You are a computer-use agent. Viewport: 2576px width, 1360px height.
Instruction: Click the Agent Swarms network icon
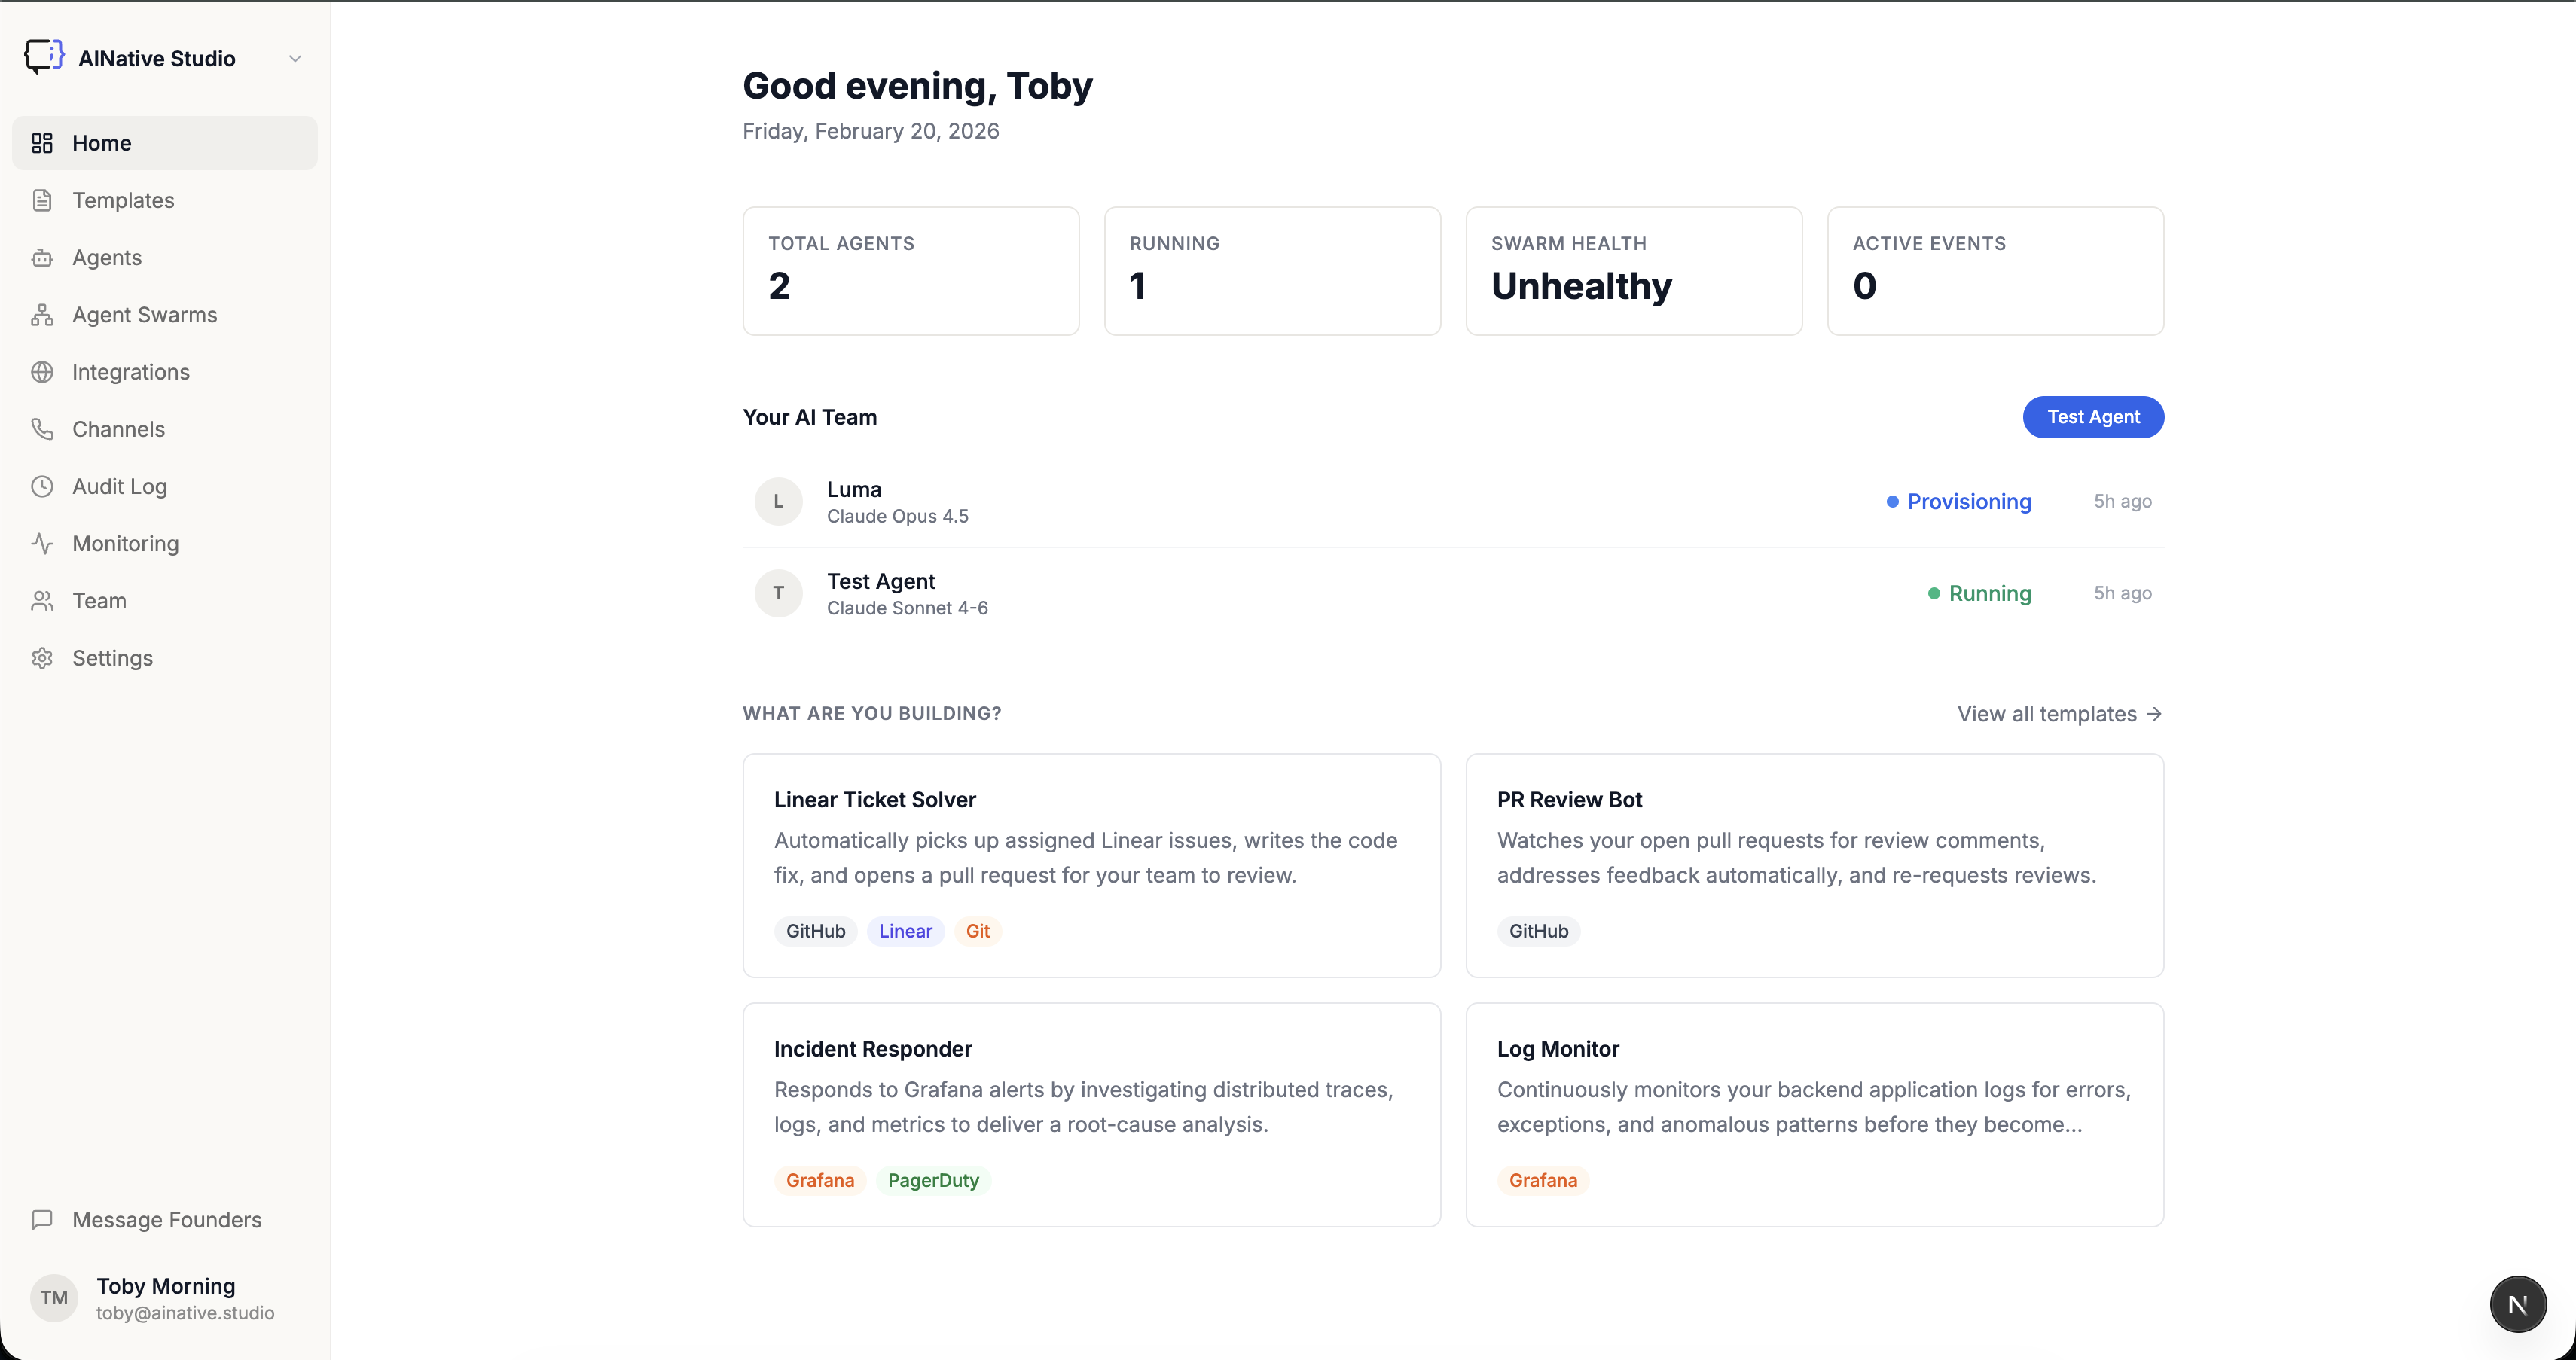pyautogui.click(x=42, y=315)
